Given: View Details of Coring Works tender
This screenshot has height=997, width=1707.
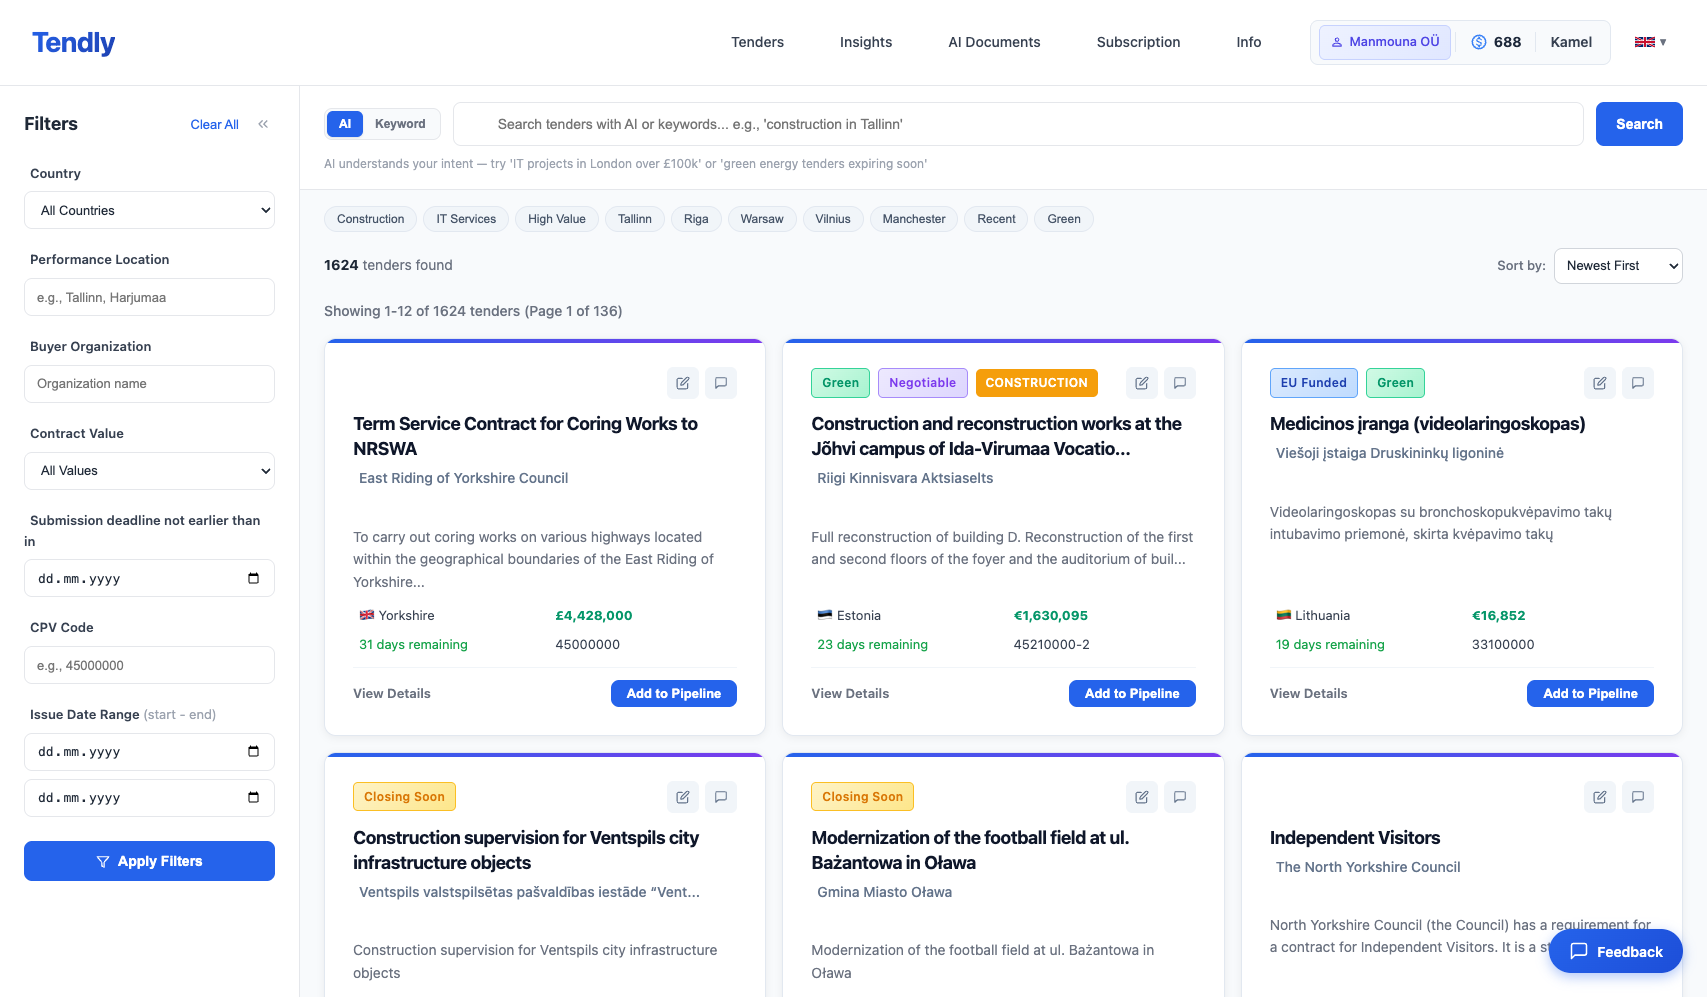Looking at the screenshot, I should click(392, 693).
